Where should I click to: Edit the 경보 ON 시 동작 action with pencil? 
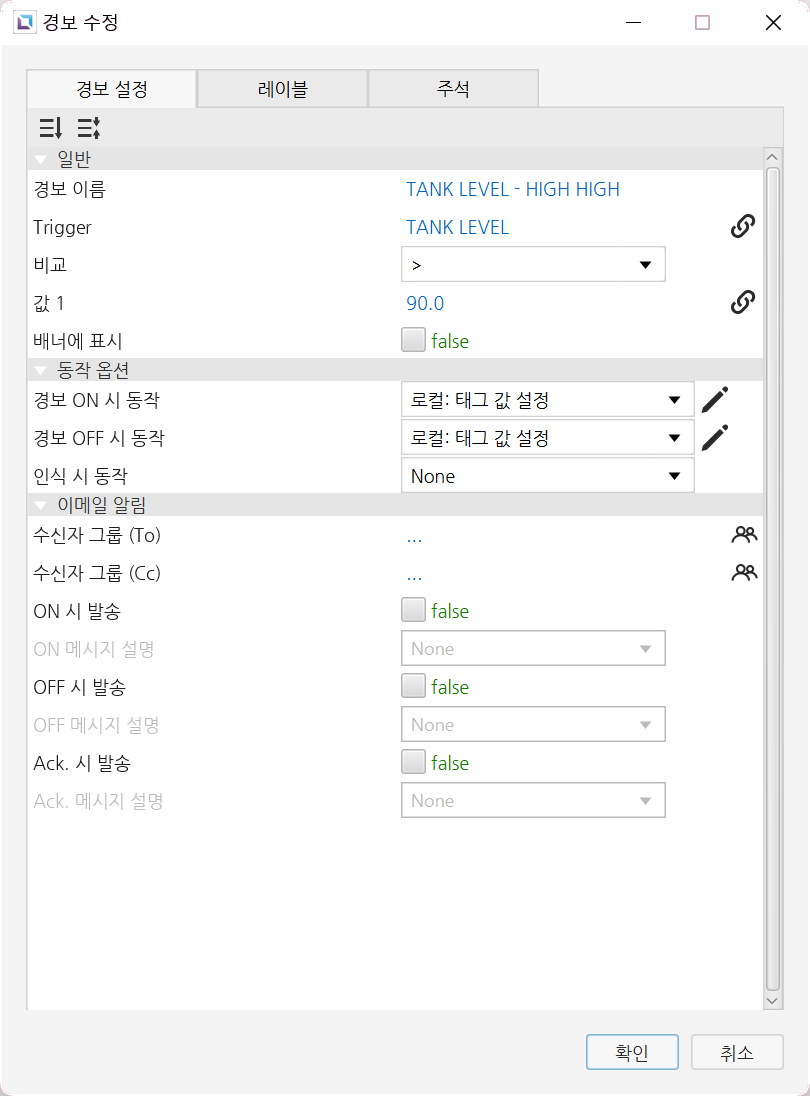[714, 400]
